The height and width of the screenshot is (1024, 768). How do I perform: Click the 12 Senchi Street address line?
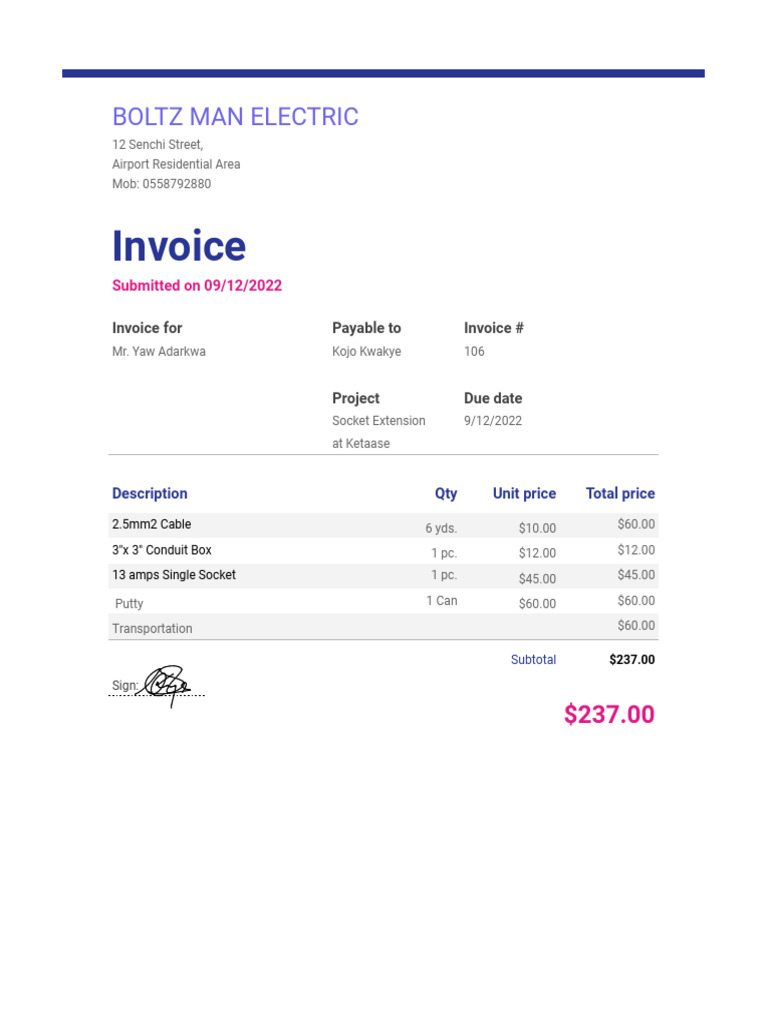(157, 145)
